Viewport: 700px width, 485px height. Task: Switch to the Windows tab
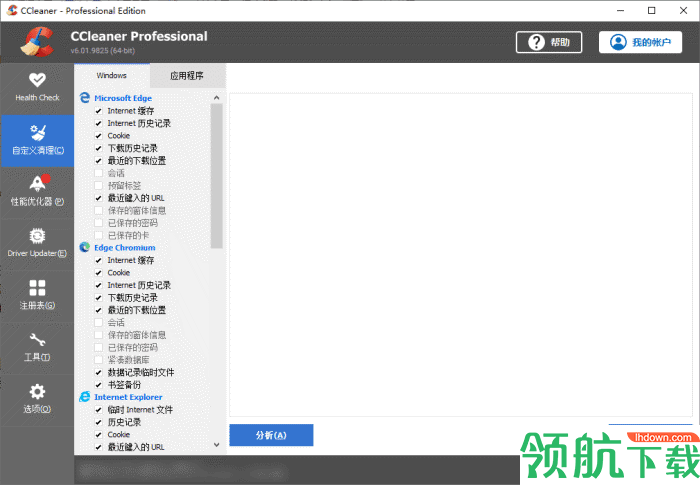click(x=112, y=75)
